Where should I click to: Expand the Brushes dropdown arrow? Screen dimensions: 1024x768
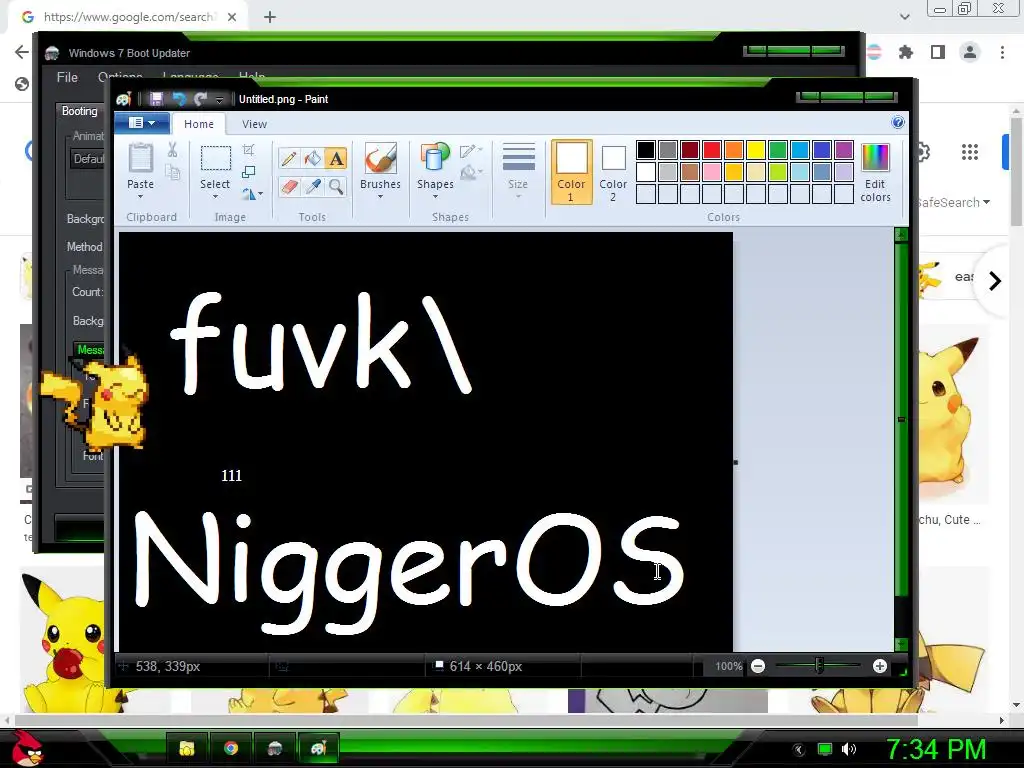[380, 197]
